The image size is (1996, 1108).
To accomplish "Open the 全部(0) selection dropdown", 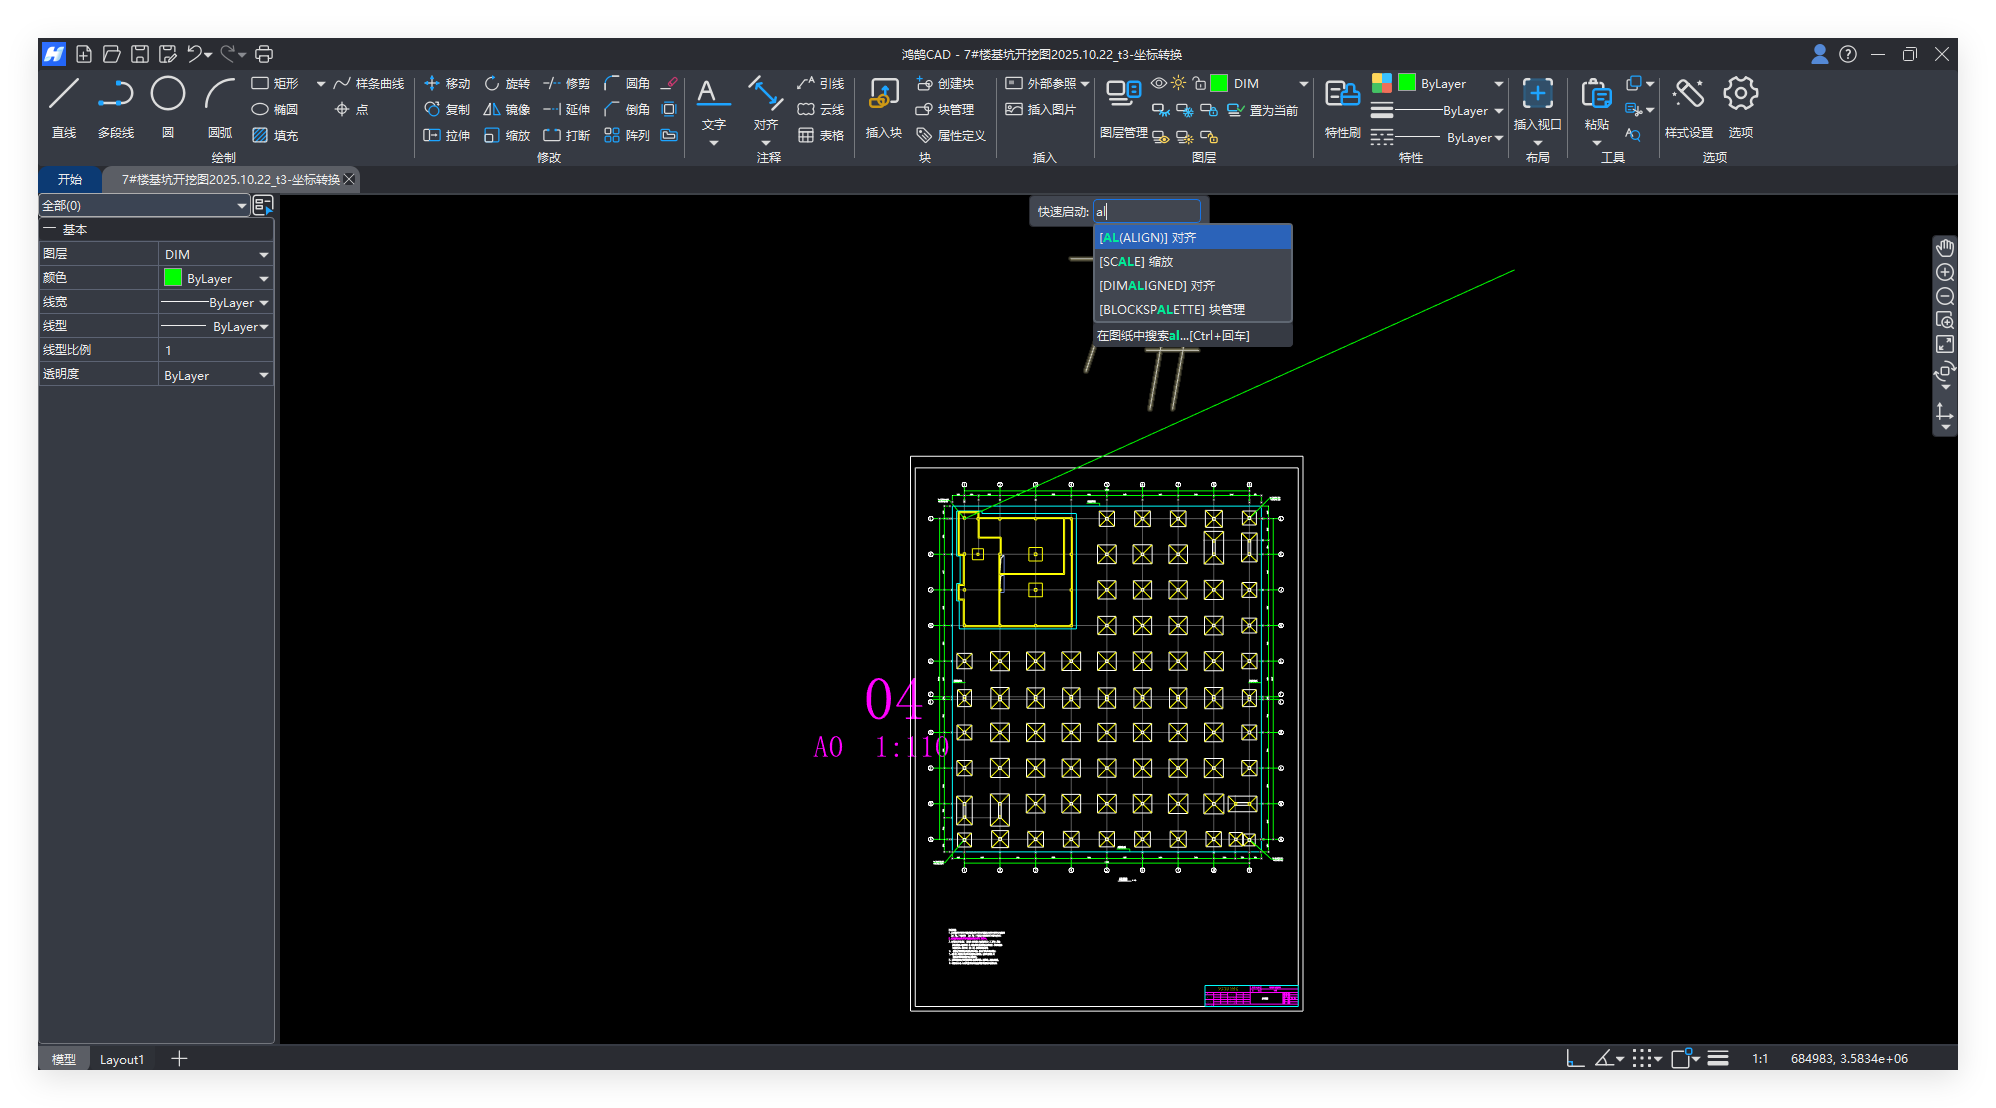I will [x=241, y=205].
